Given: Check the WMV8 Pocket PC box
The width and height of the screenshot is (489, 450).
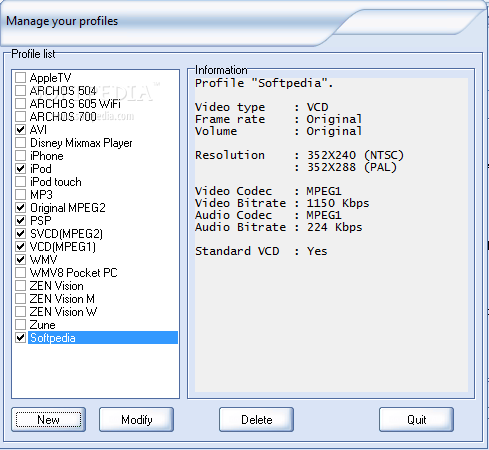Looking at the screenshot, I should coord(21,272).
